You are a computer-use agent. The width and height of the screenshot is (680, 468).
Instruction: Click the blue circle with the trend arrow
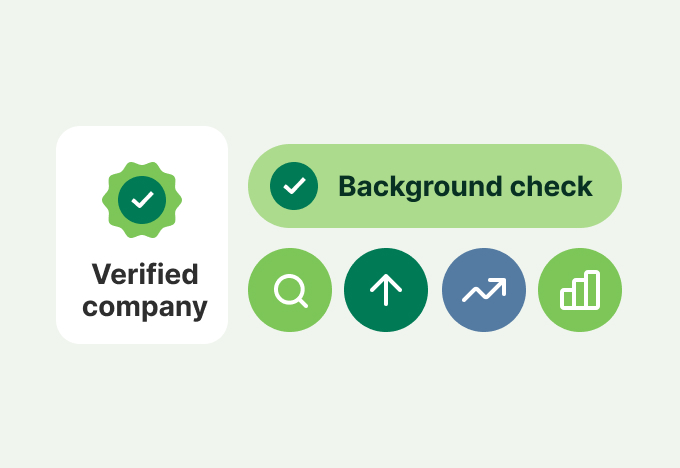coord(484,290)
